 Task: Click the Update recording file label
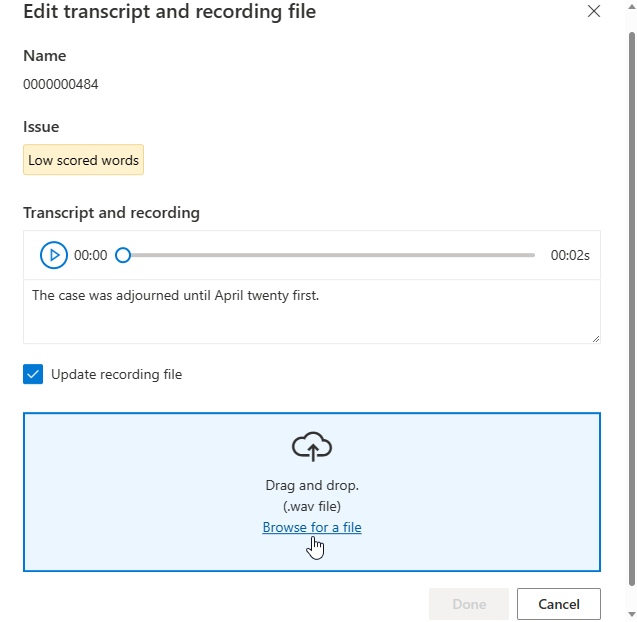pos(117,374)
